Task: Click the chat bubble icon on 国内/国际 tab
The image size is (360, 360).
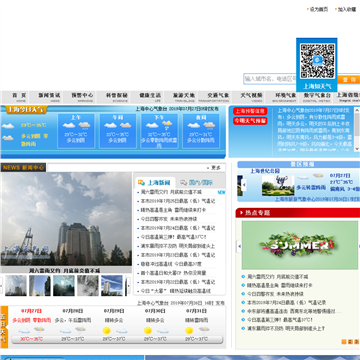Action: [x=183, y=183]
